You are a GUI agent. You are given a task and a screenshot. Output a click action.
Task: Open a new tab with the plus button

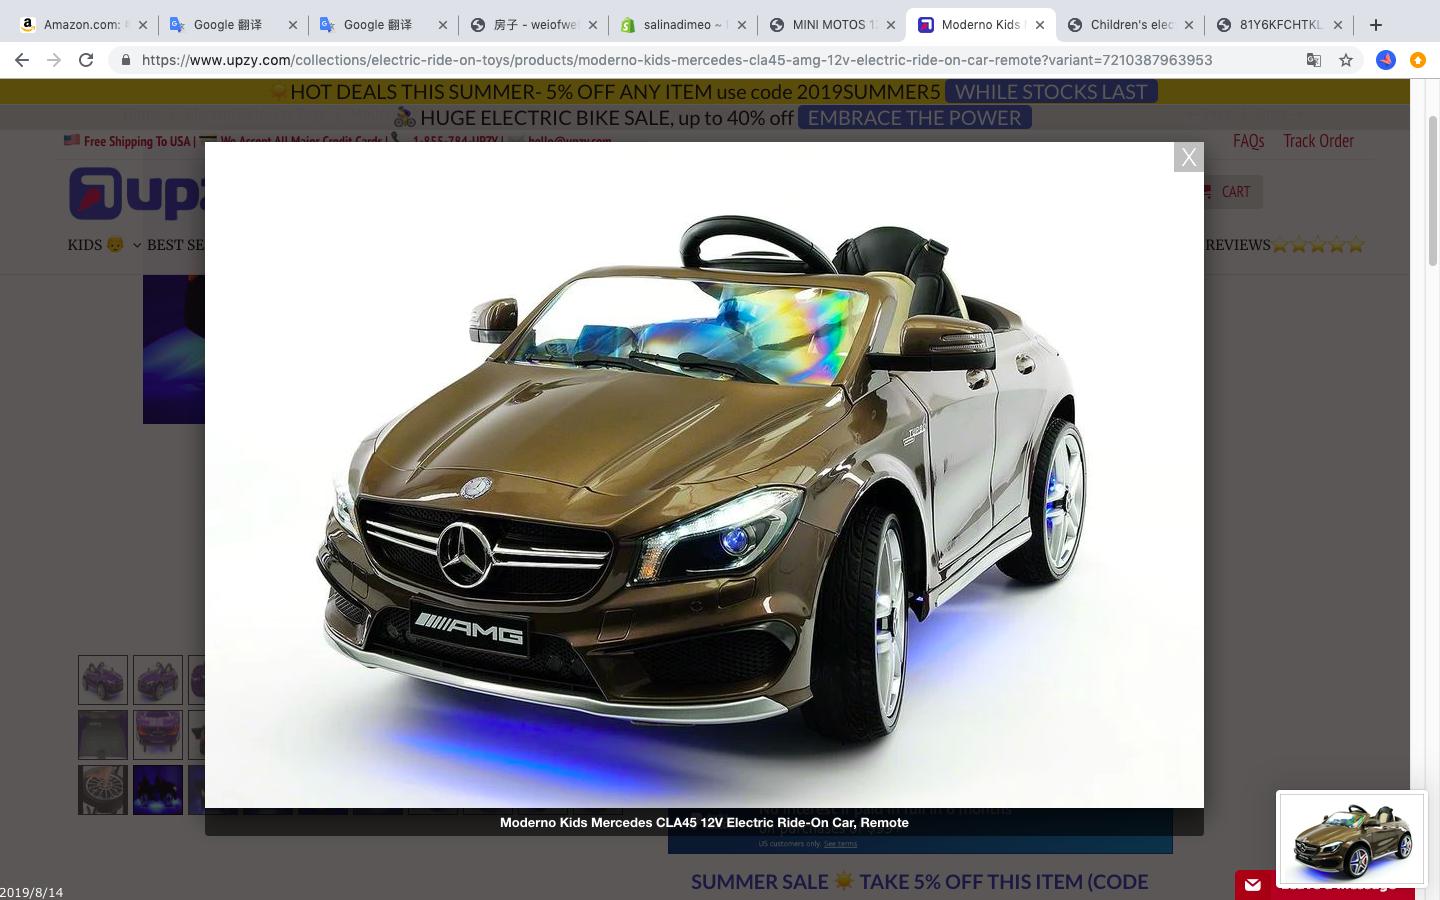coord(1375,24)
